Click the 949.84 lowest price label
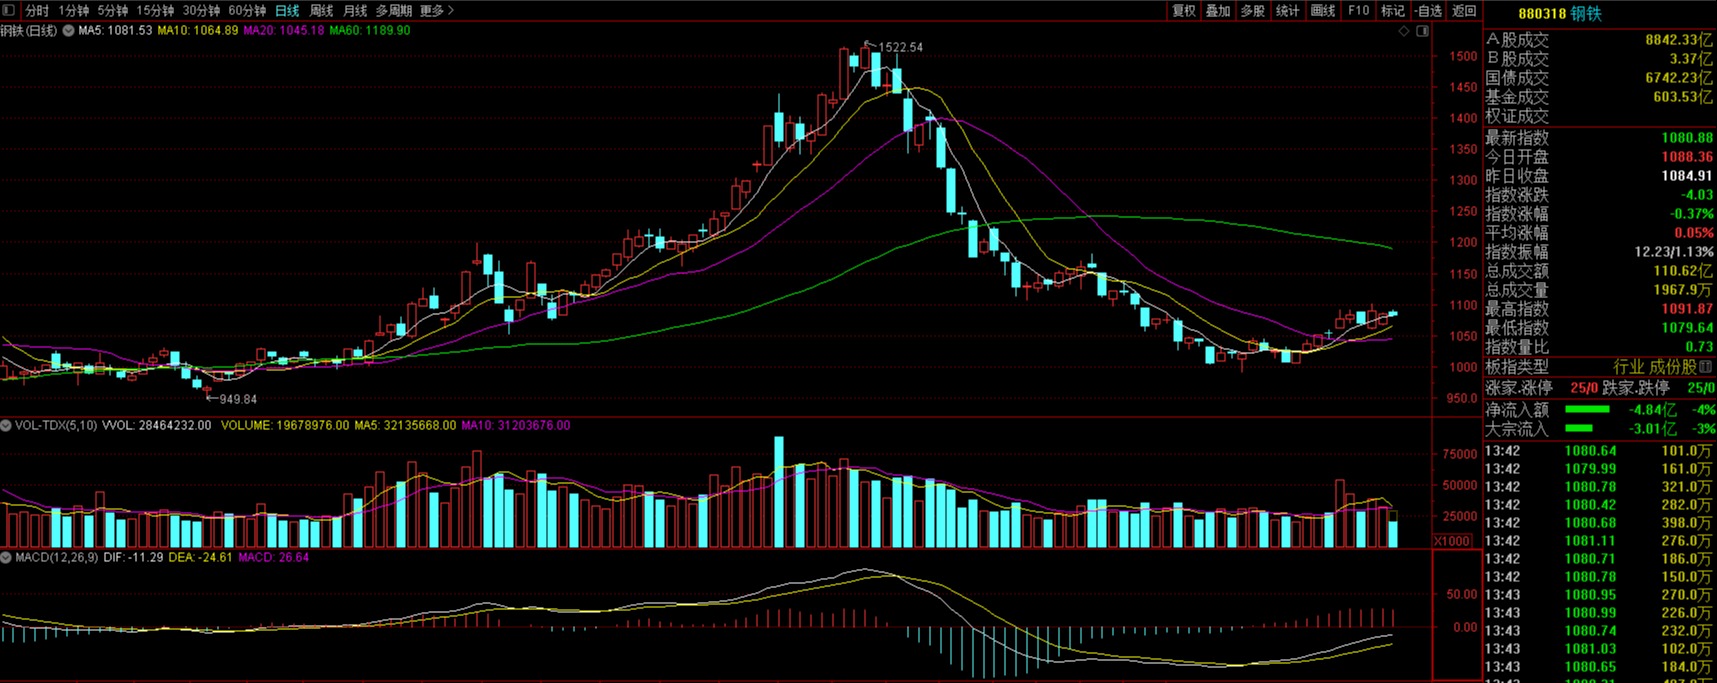Screen dimensions: 1717x683 tap(238, 399)
